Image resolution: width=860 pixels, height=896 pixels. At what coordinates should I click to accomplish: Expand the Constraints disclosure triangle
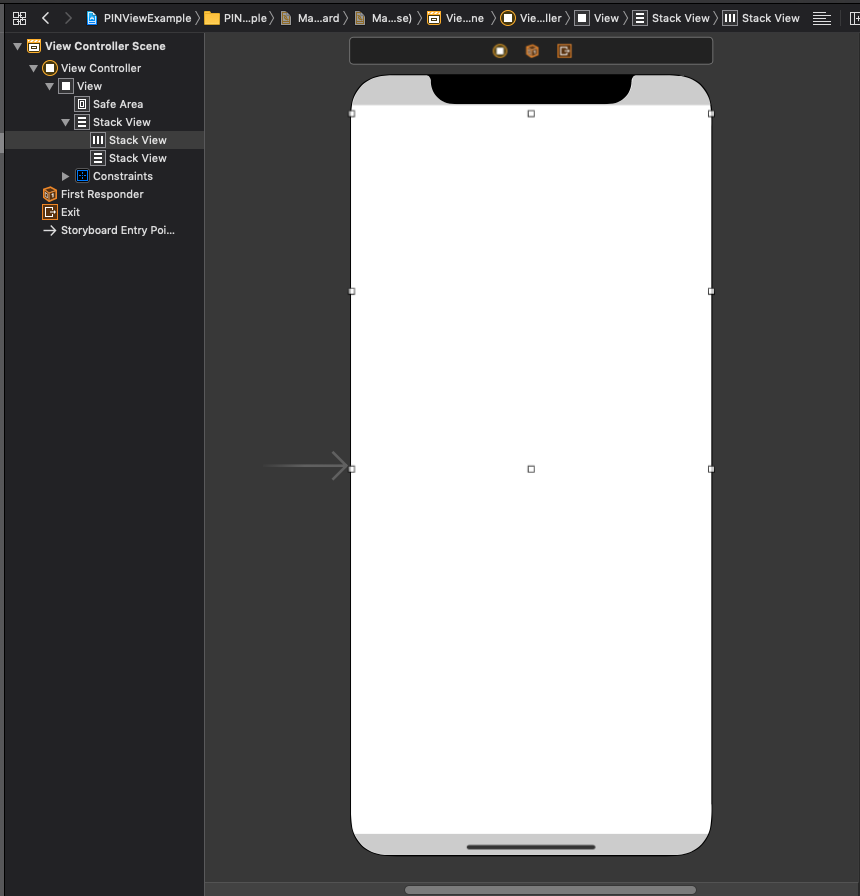(66, 176)
